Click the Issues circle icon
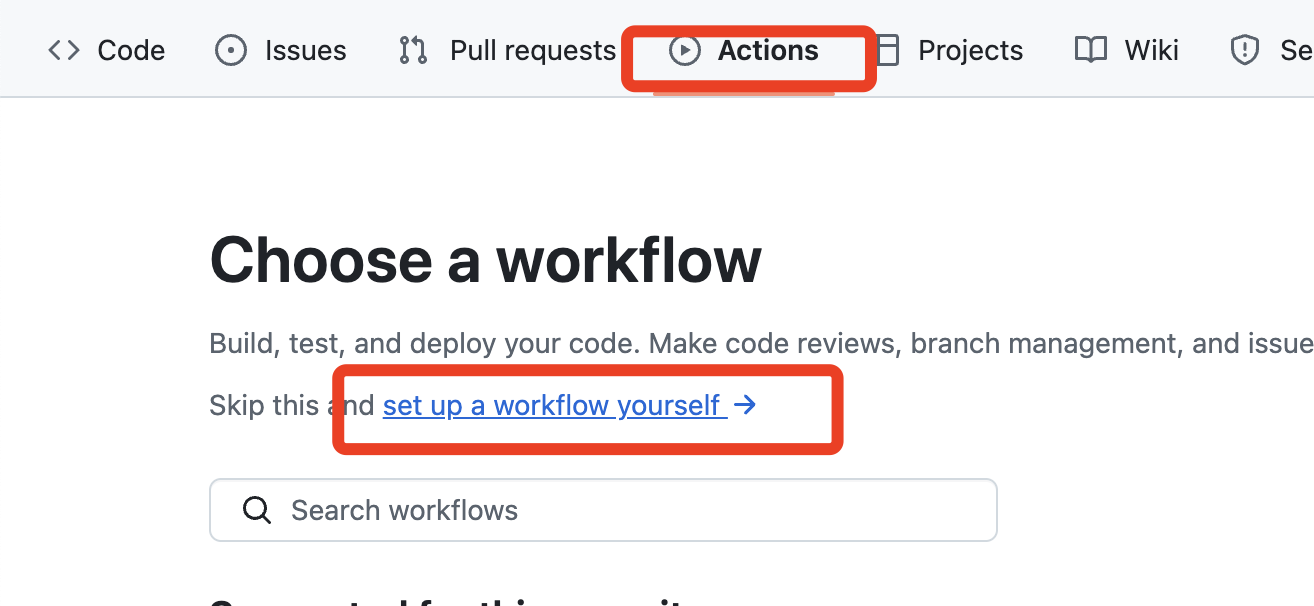 (x=231, y=50)
